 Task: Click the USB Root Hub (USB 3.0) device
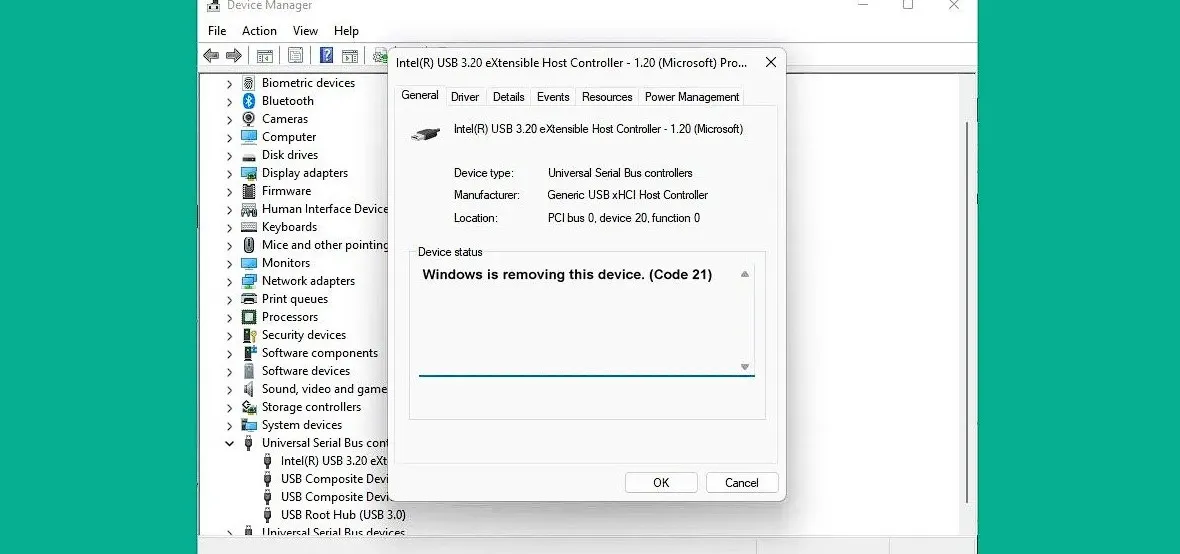[342, 515]
